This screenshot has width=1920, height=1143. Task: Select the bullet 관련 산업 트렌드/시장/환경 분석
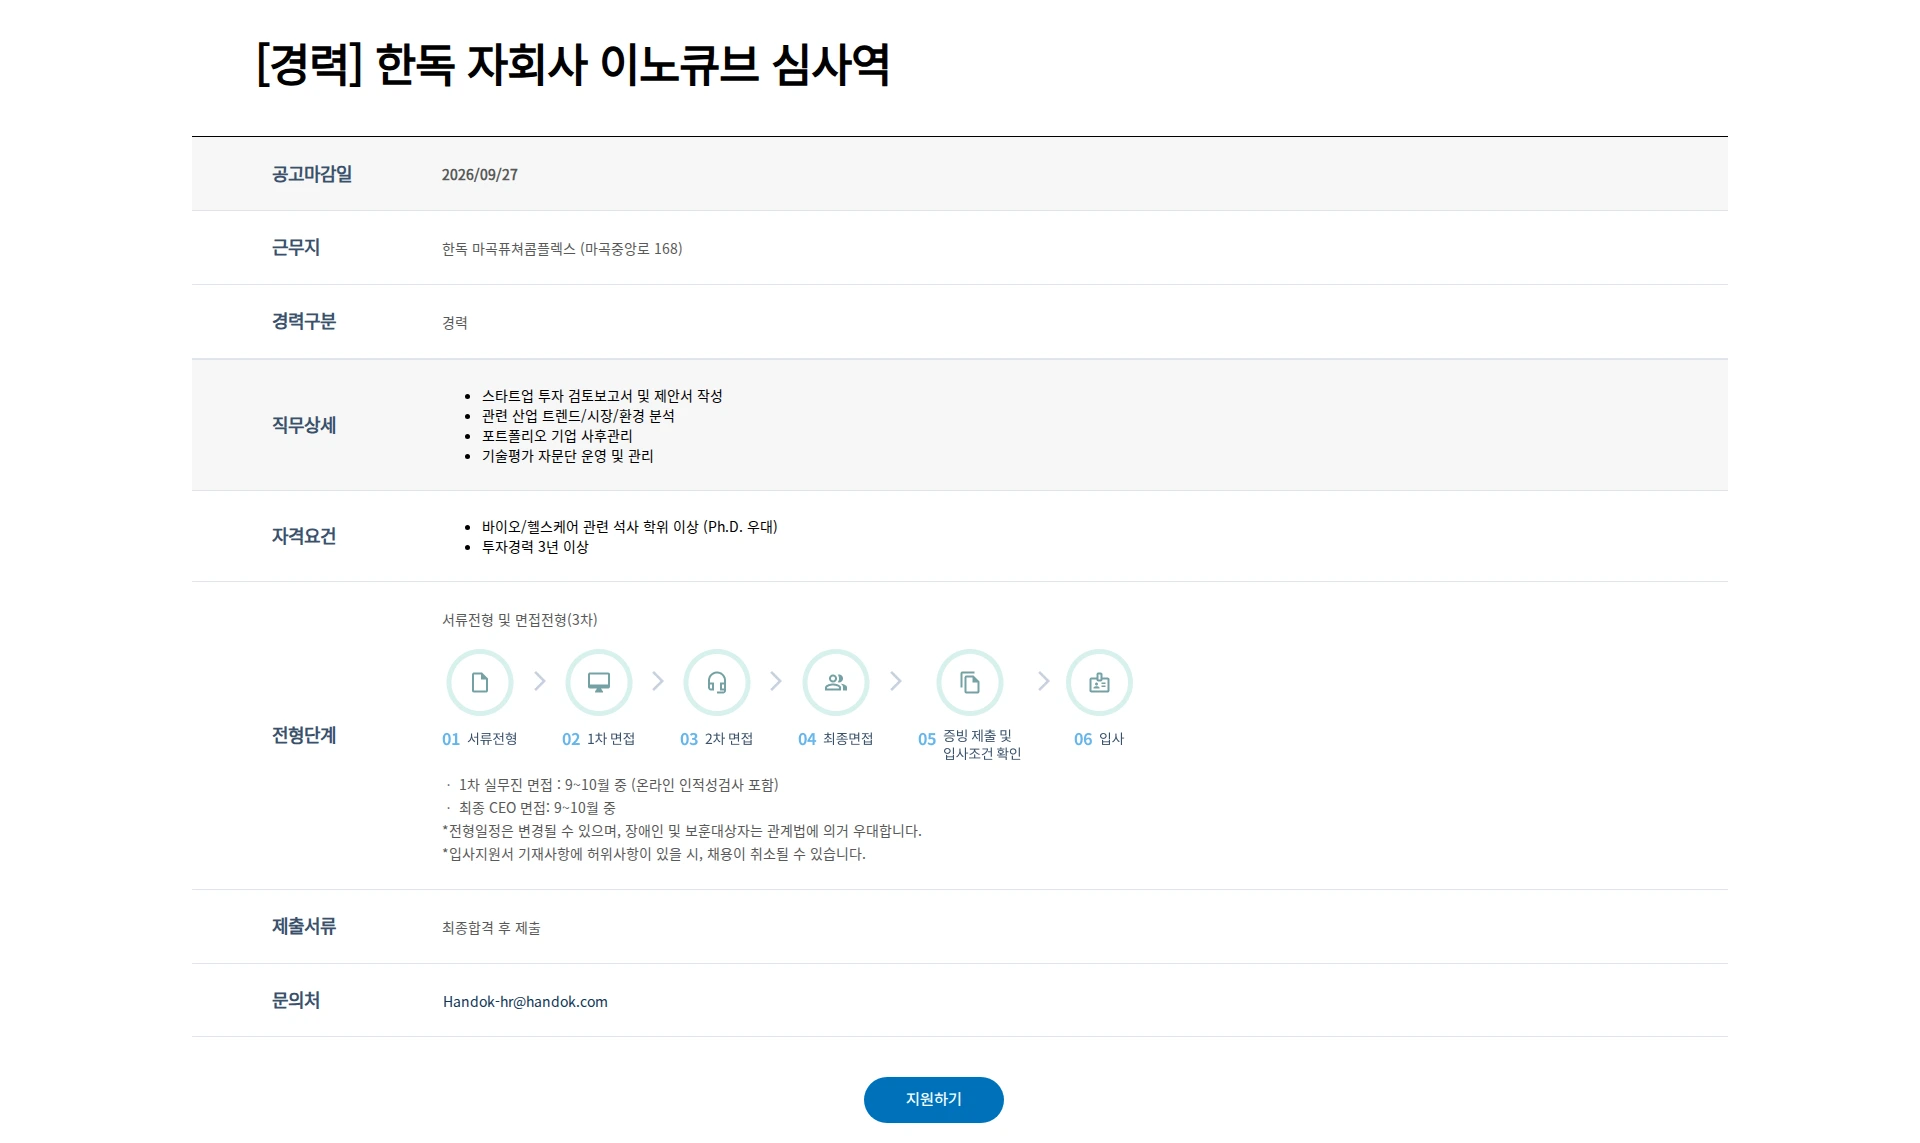(x=578, y=416)
